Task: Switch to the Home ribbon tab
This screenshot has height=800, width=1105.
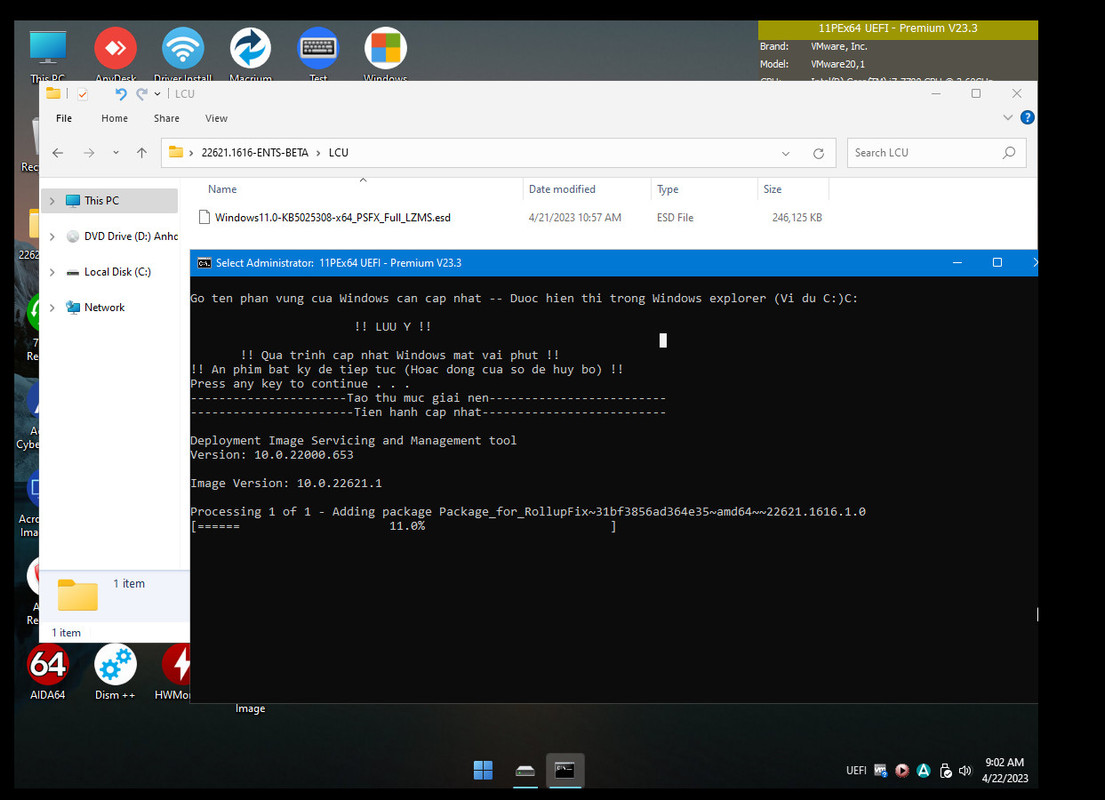Action: [114, 118]
